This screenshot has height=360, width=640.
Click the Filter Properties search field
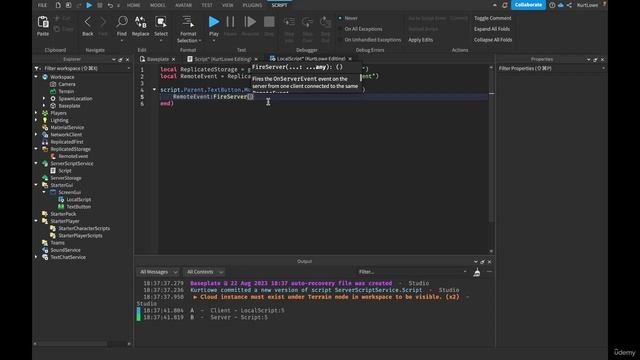pos(551,69)
